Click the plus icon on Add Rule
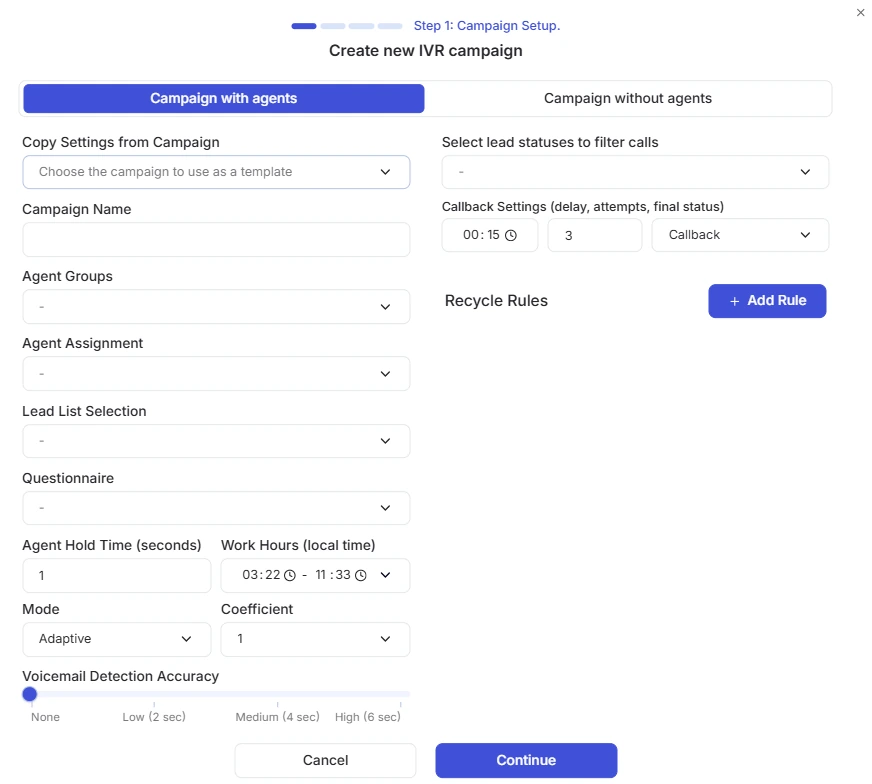The width and height of the screenshot is (872, 784). pyautogui.click(x=735, y=301)
